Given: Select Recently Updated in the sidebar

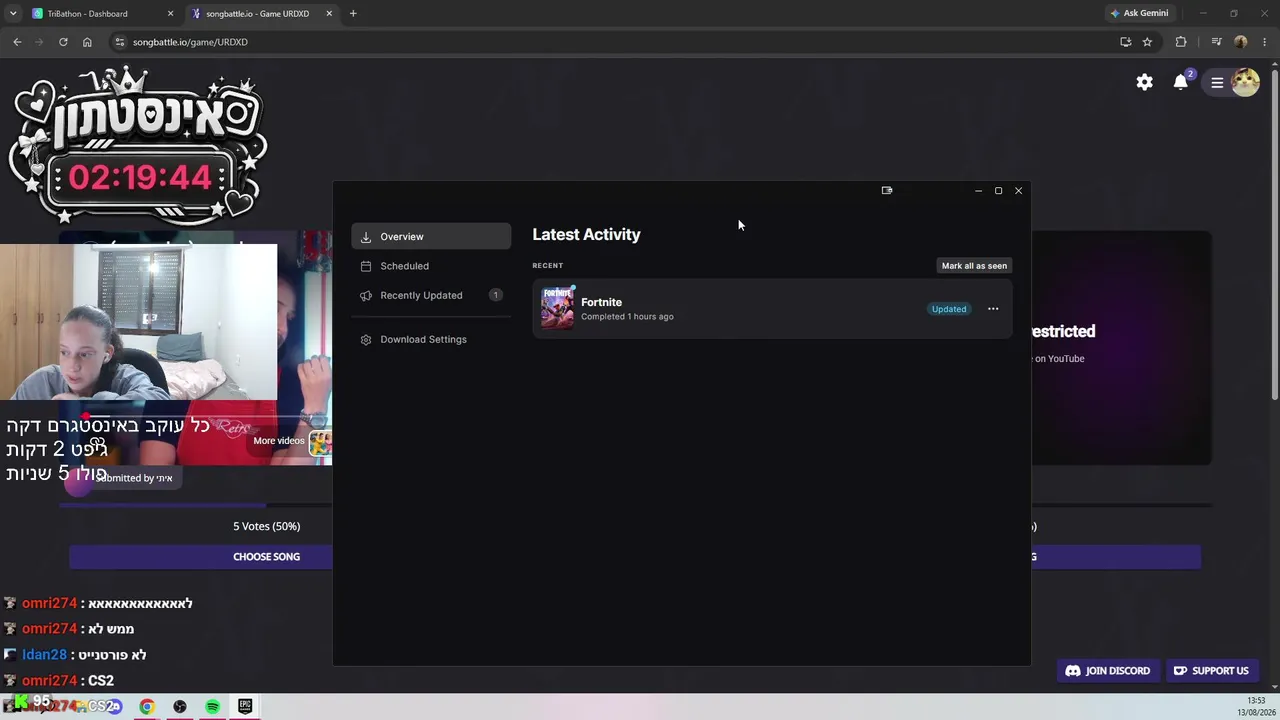Looking at the screenshot, I should point(431,295).
